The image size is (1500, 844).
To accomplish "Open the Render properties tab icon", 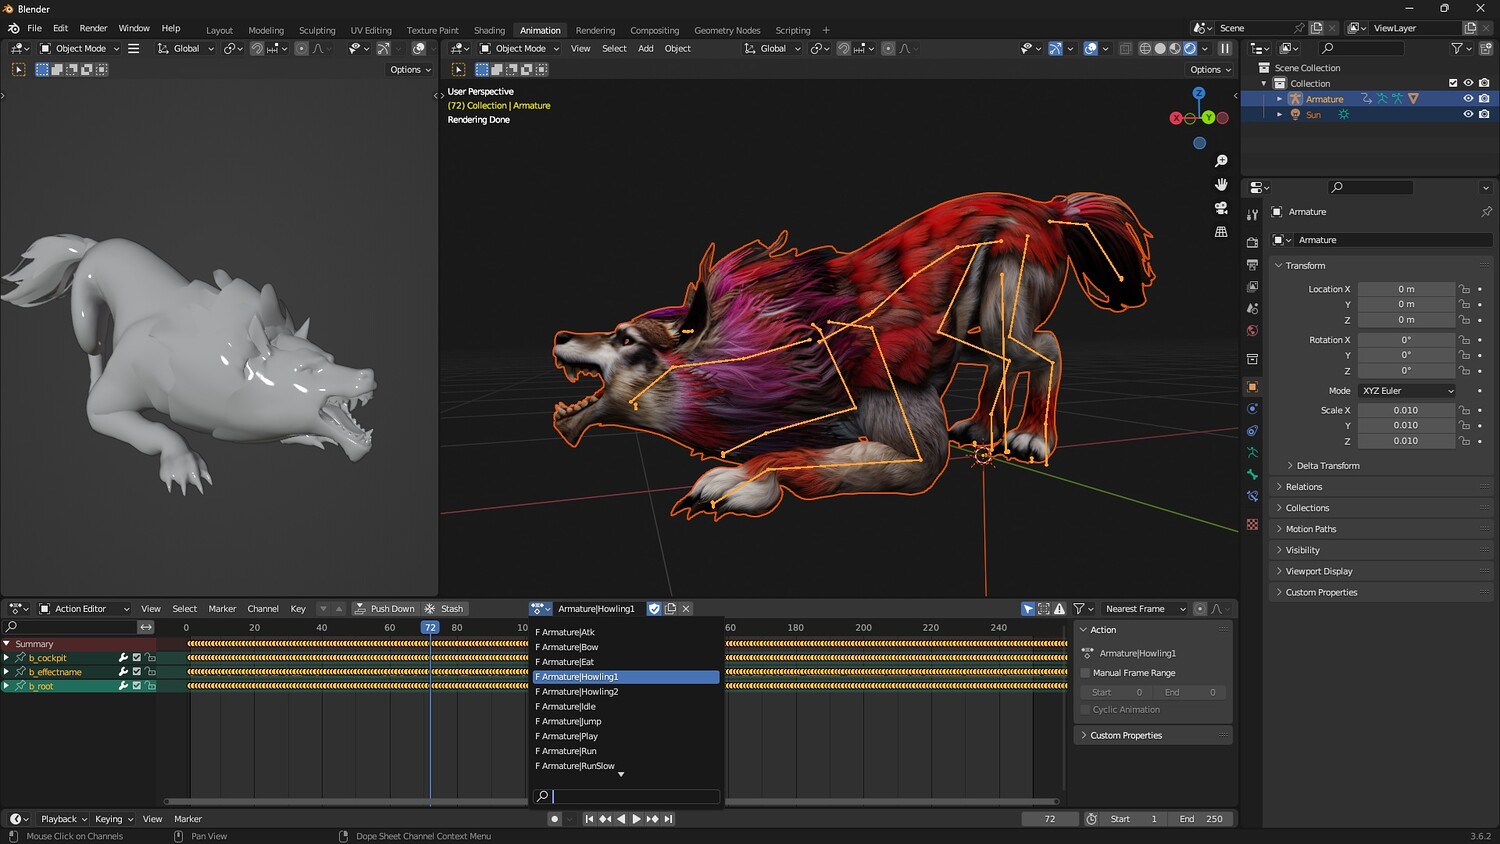I will click(1252, 242).
